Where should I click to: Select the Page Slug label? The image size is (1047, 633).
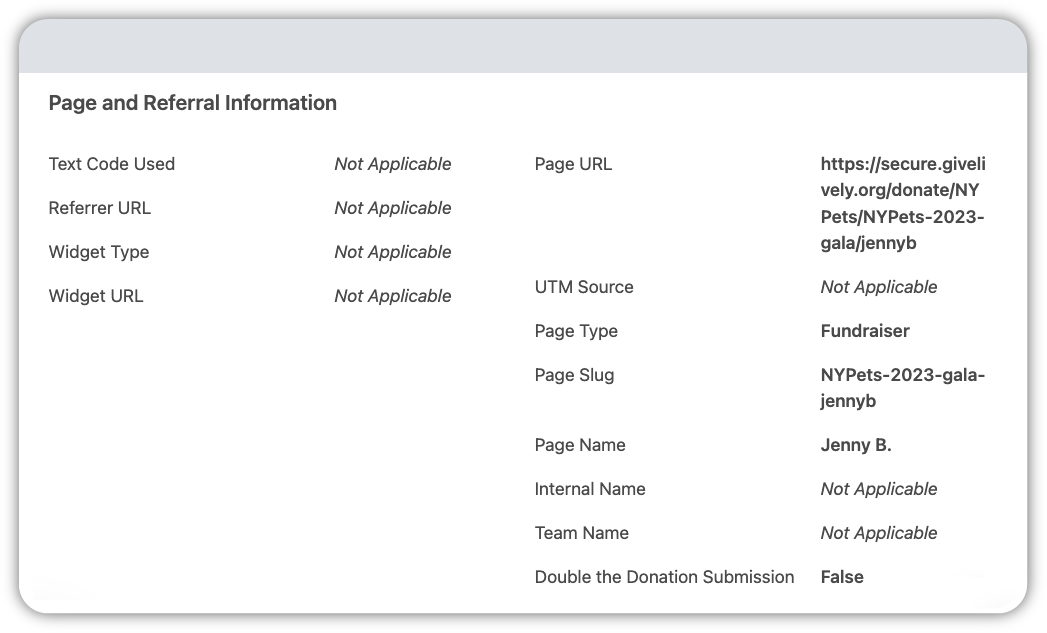point(574,375)
